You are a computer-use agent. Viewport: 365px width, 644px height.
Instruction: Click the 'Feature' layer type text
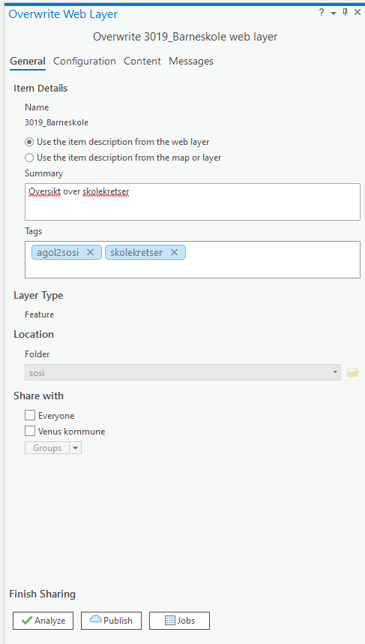pos(39,315)
